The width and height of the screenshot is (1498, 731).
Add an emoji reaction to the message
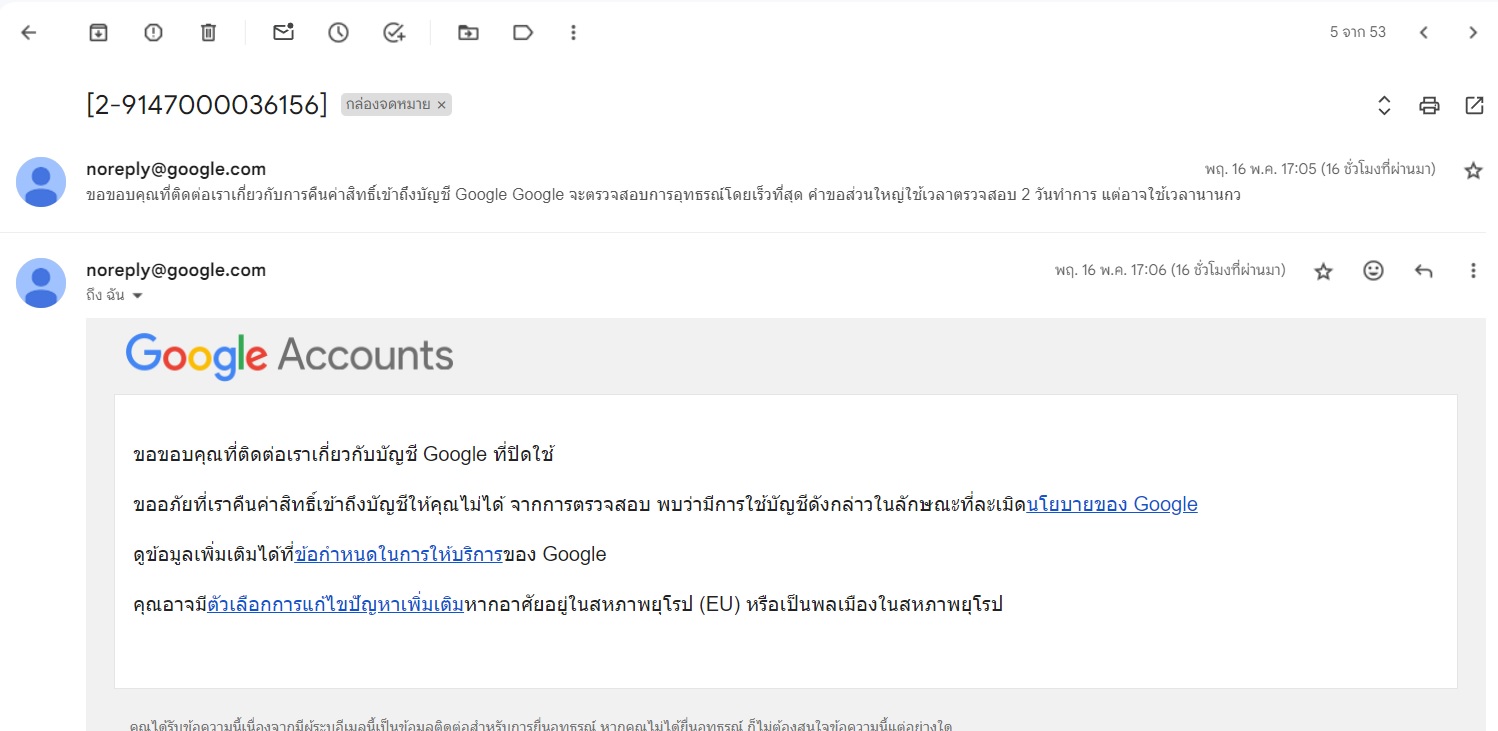[1373, 270]
